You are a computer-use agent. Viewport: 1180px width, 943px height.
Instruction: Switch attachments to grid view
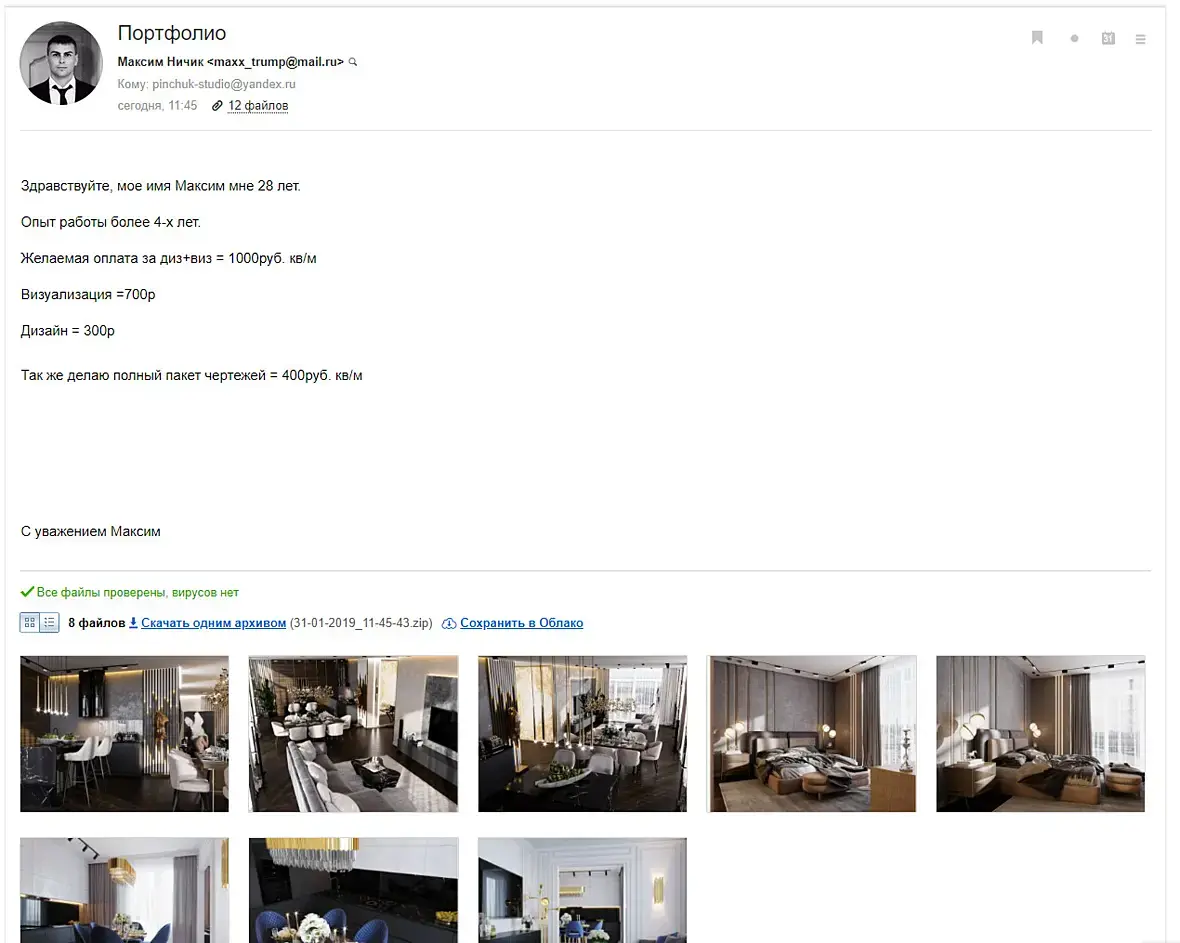[29, 622]
